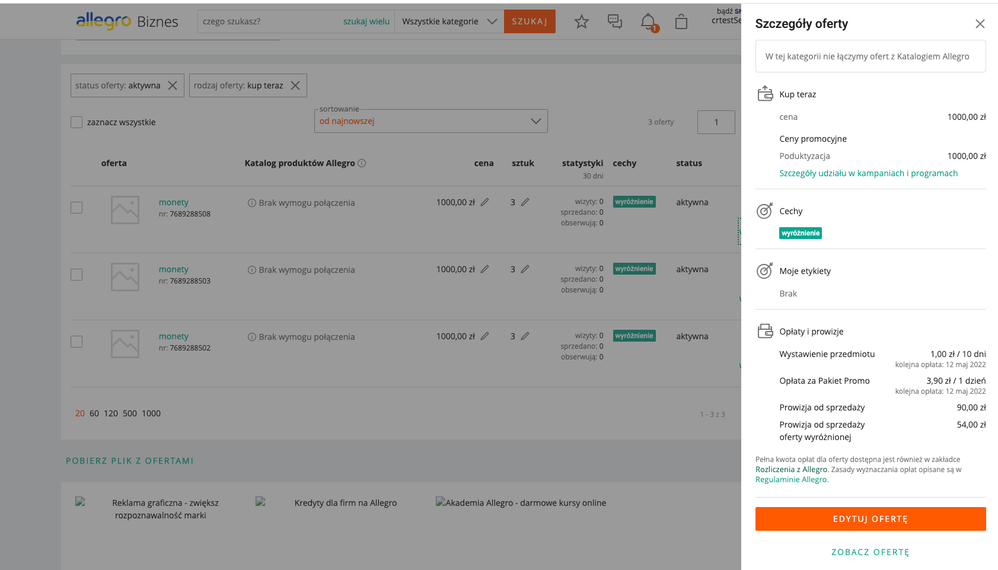Screen dimensions: 998x570
Task: Click 'wyróżnienie' badge of offer 7689288503
Action: [634, 268]
